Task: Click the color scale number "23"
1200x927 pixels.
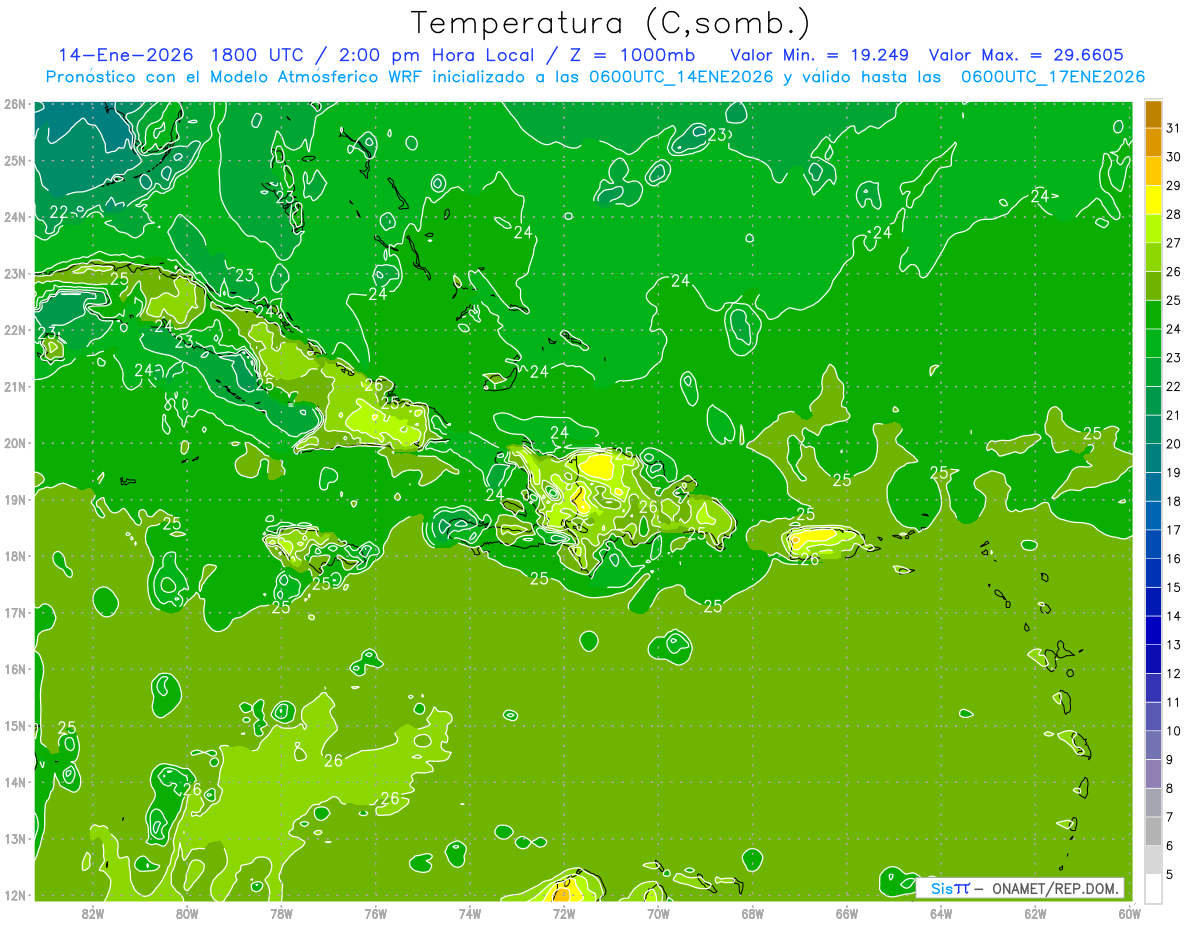Action: point(1173,358)
